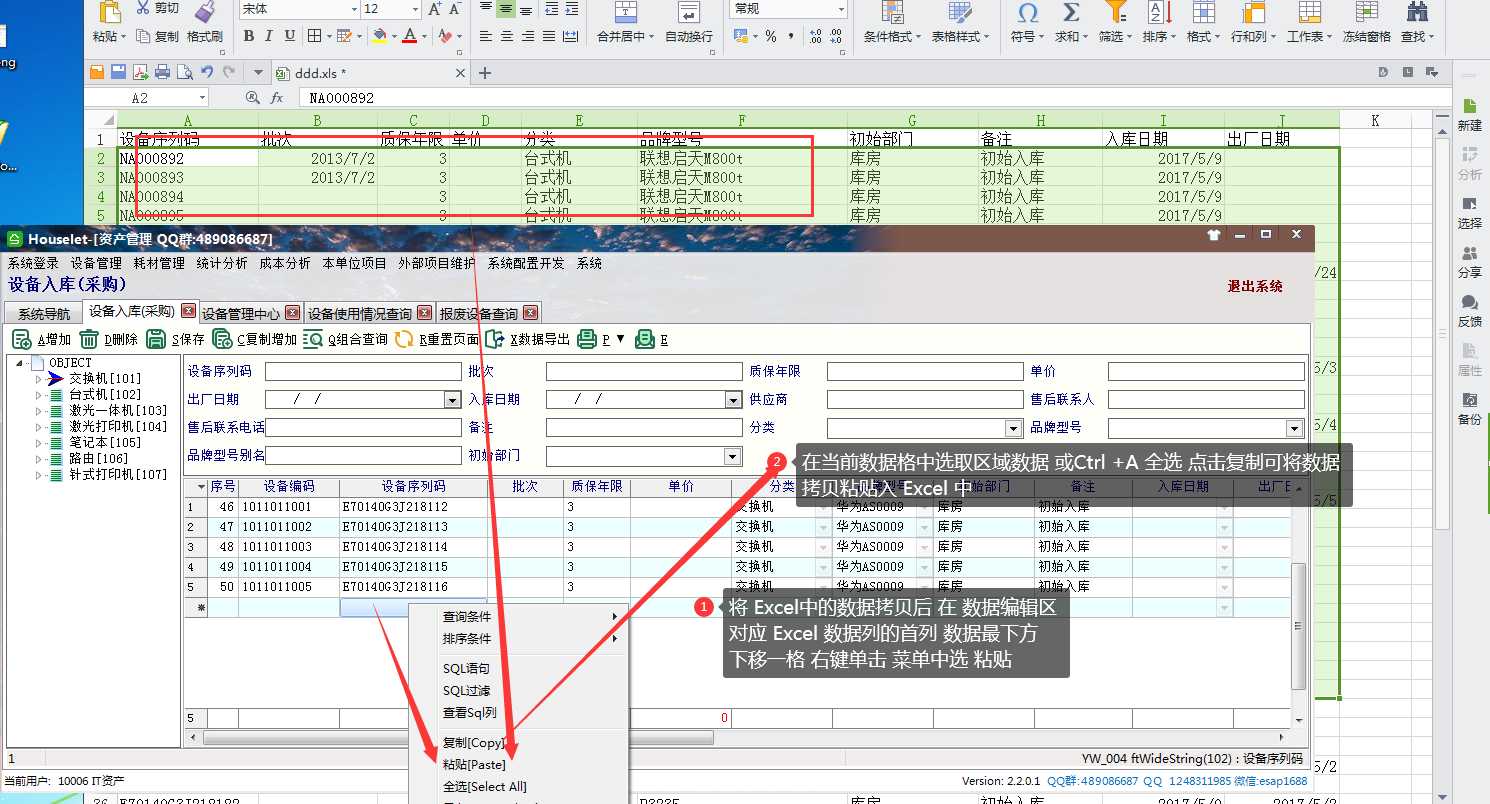Click 数据导出 (Data export) icon
The height and width of the screenshot is (804, 1490).
tap(495, 339)
